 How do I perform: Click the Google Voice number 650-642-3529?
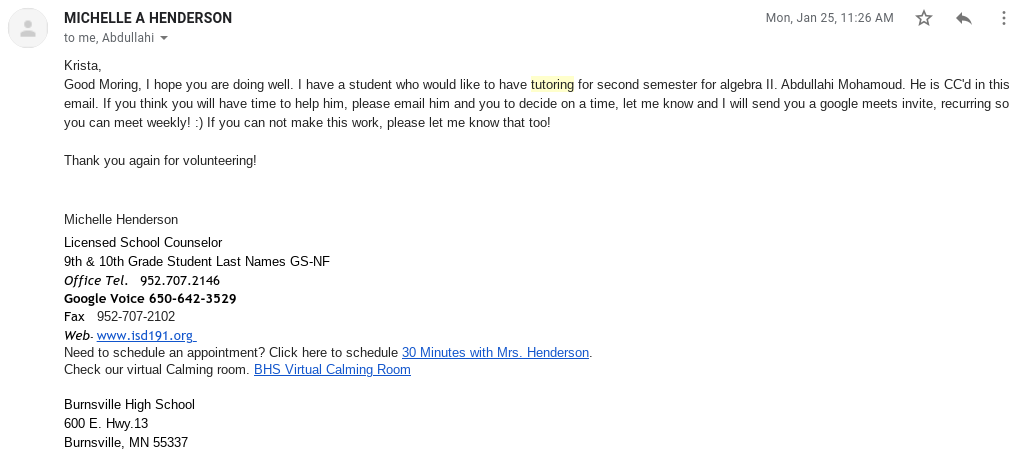(x=192, y=298)
